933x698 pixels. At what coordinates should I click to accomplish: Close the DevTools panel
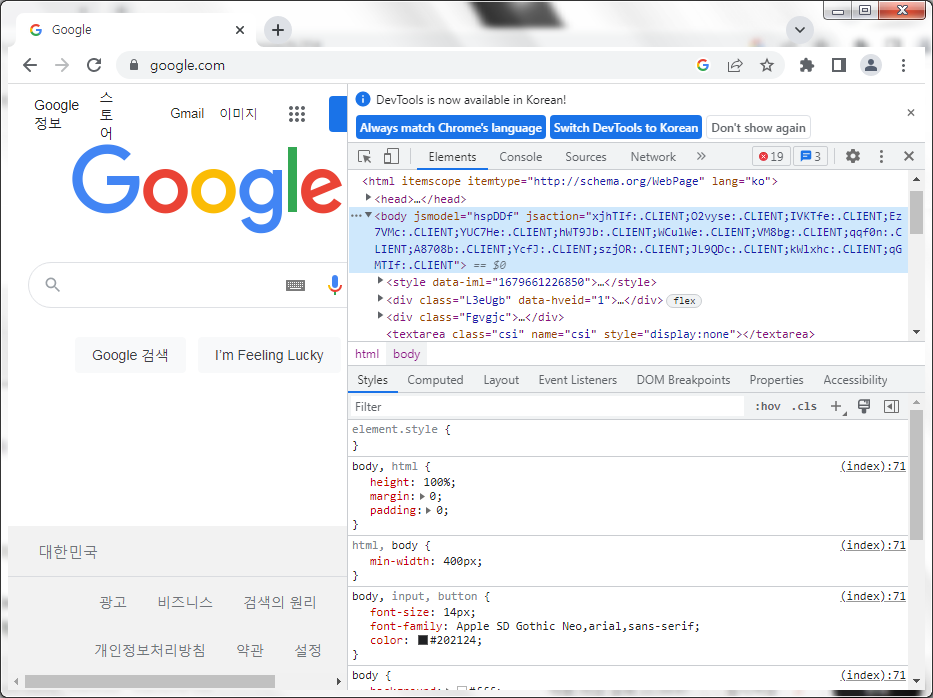(909, 156)
